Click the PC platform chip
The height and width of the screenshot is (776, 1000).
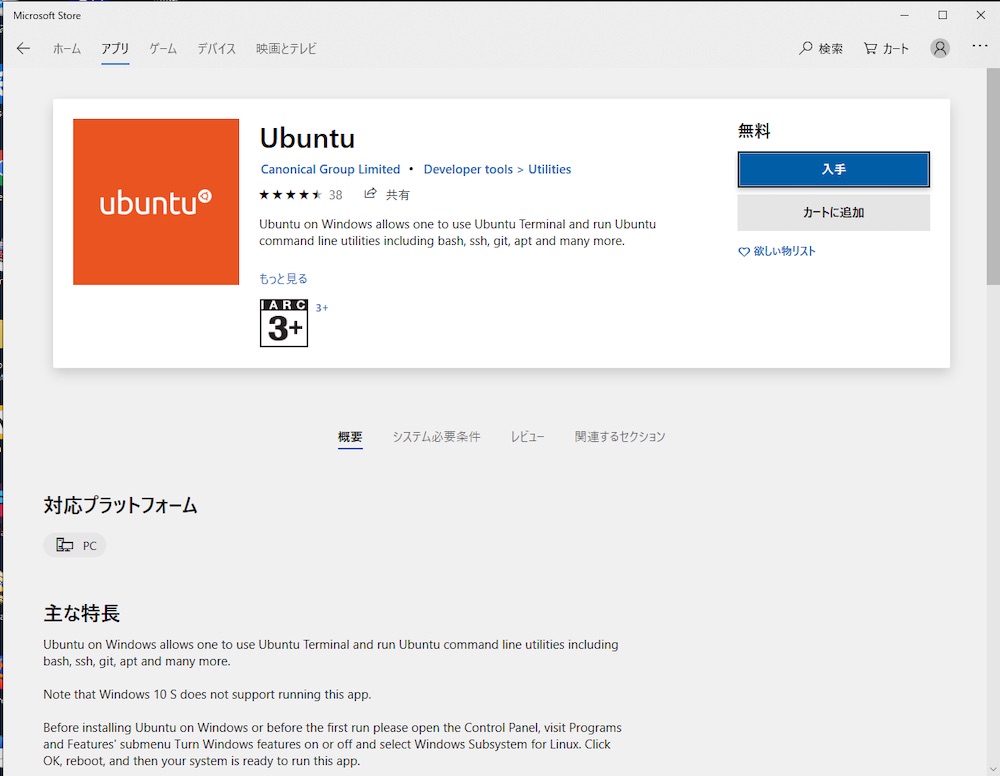[x=75, y=545]
